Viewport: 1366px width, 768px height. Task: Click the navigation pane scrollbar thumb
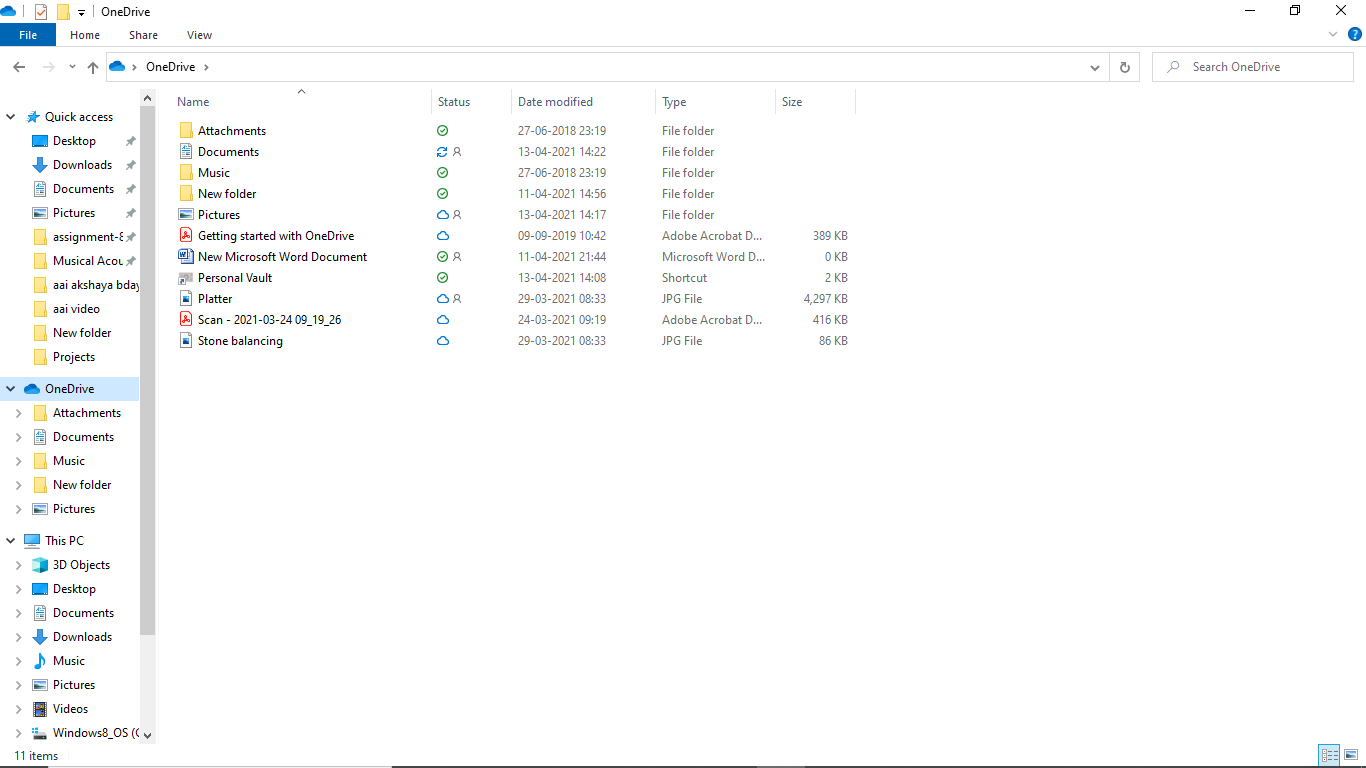coord(148,370)
